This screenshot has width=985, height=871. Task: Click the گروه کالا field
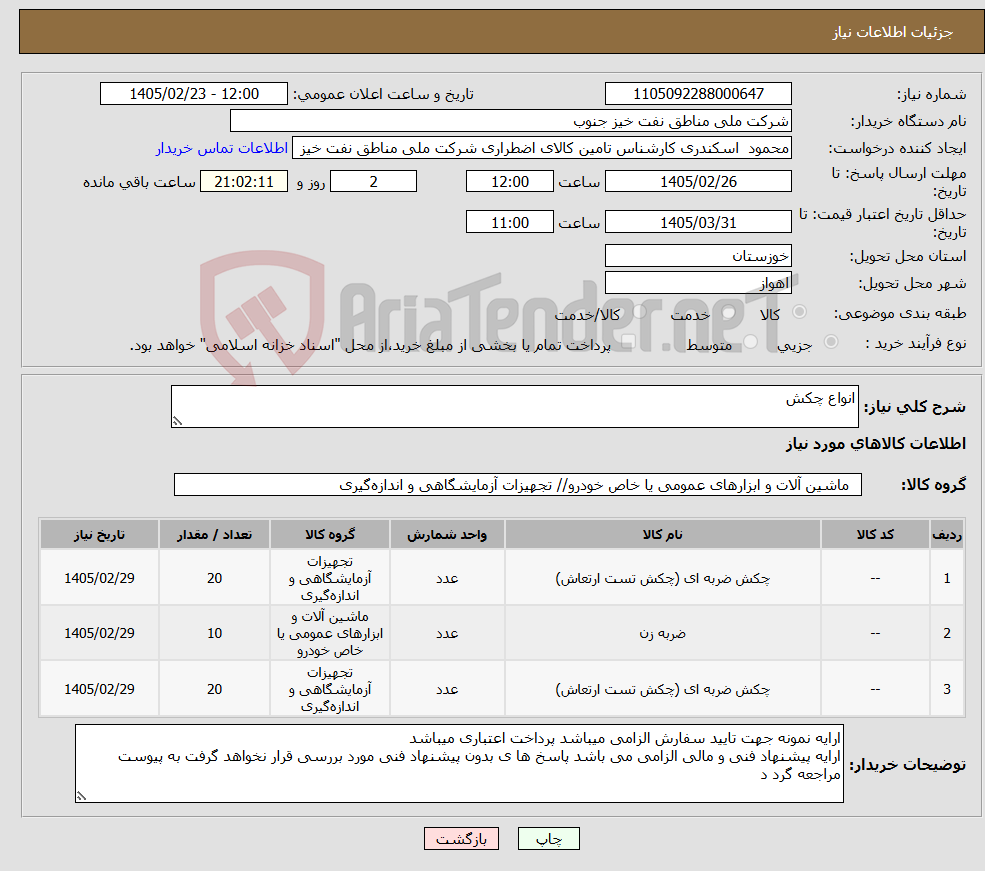coord(518,485)
